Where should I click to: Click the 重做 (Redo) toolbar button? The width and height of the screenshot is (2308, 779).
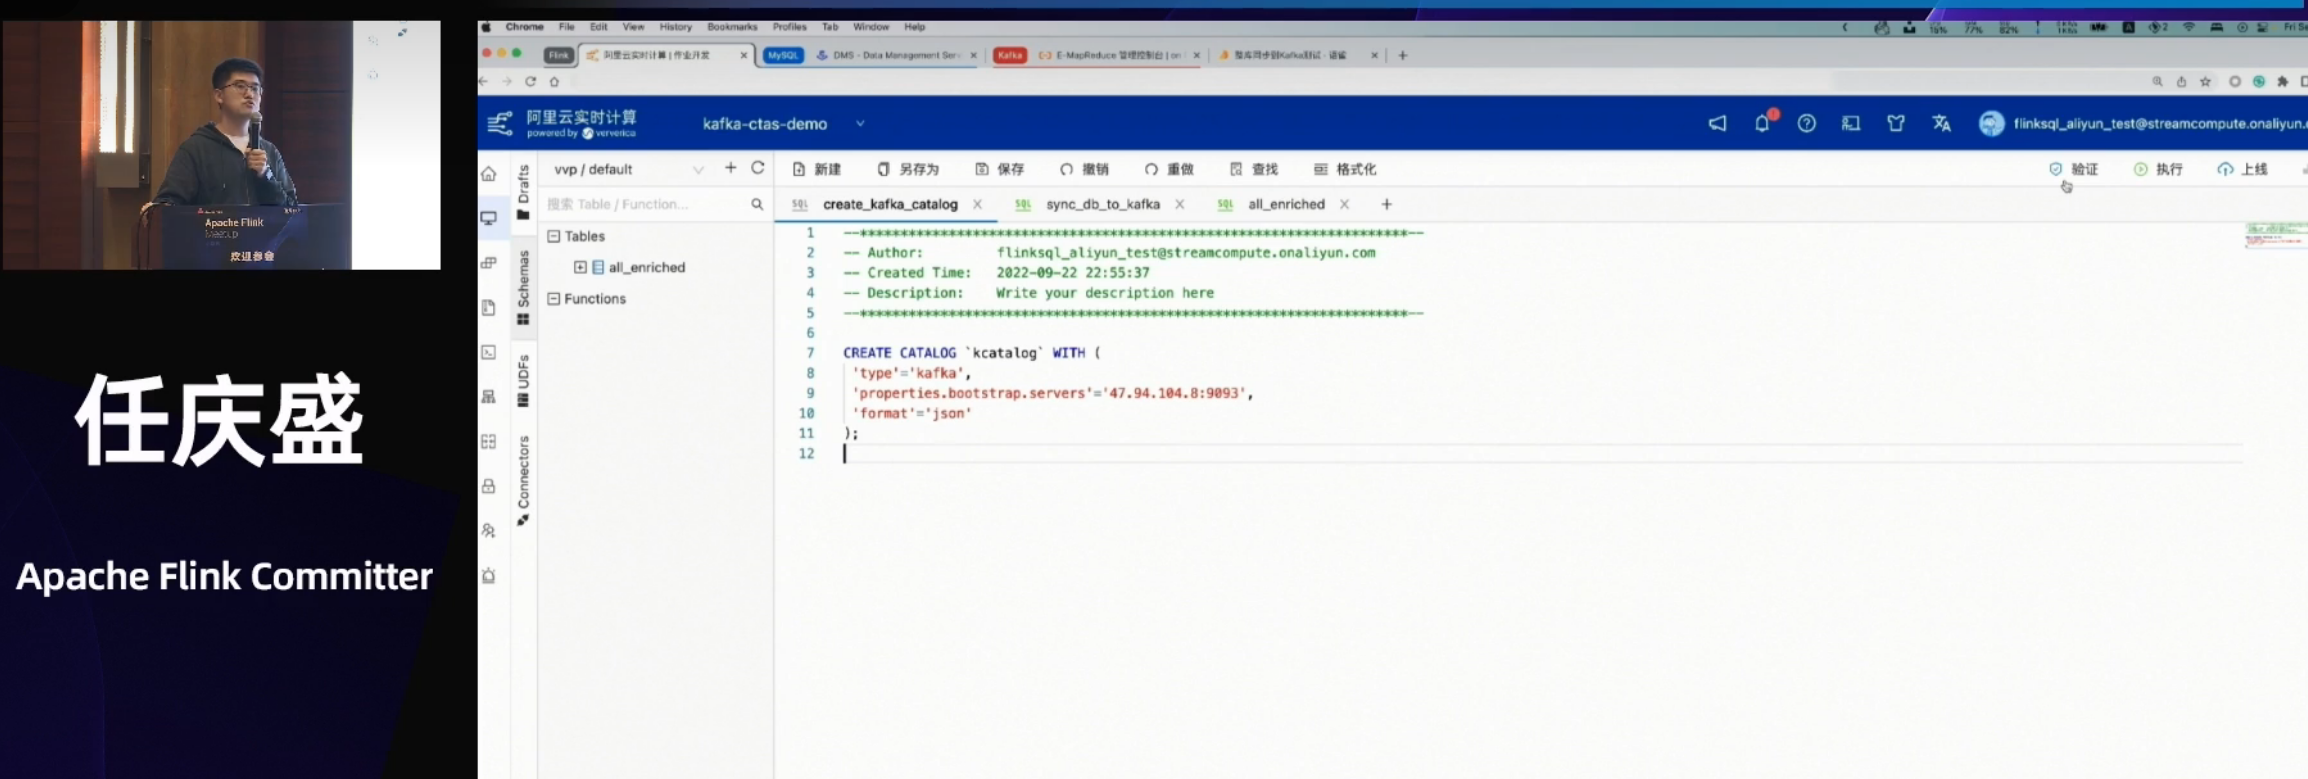pos(1169,169)
